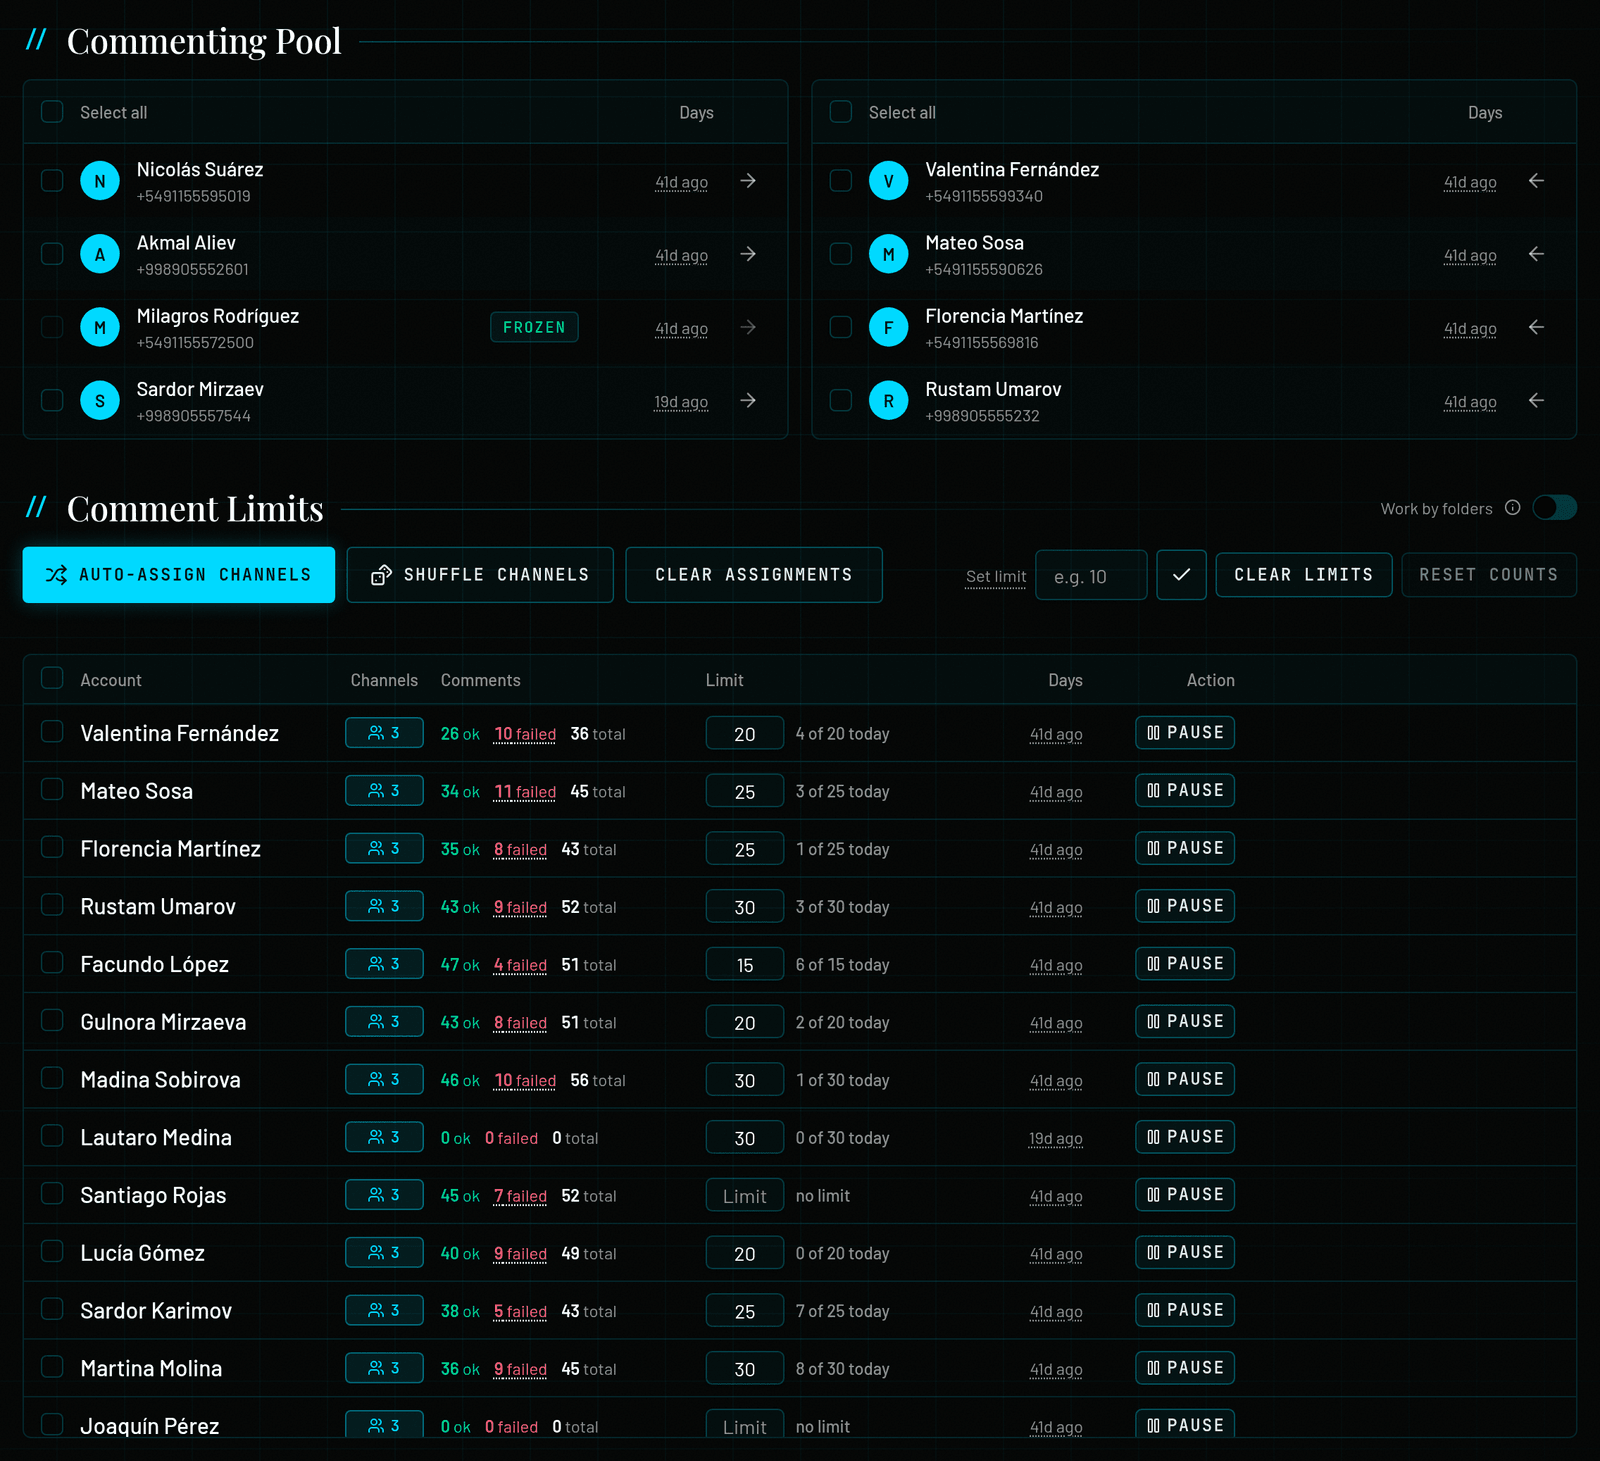Click 19d ago for Lautaro Medina
This screenshot has width=1600, height=1461.
1056,1138
